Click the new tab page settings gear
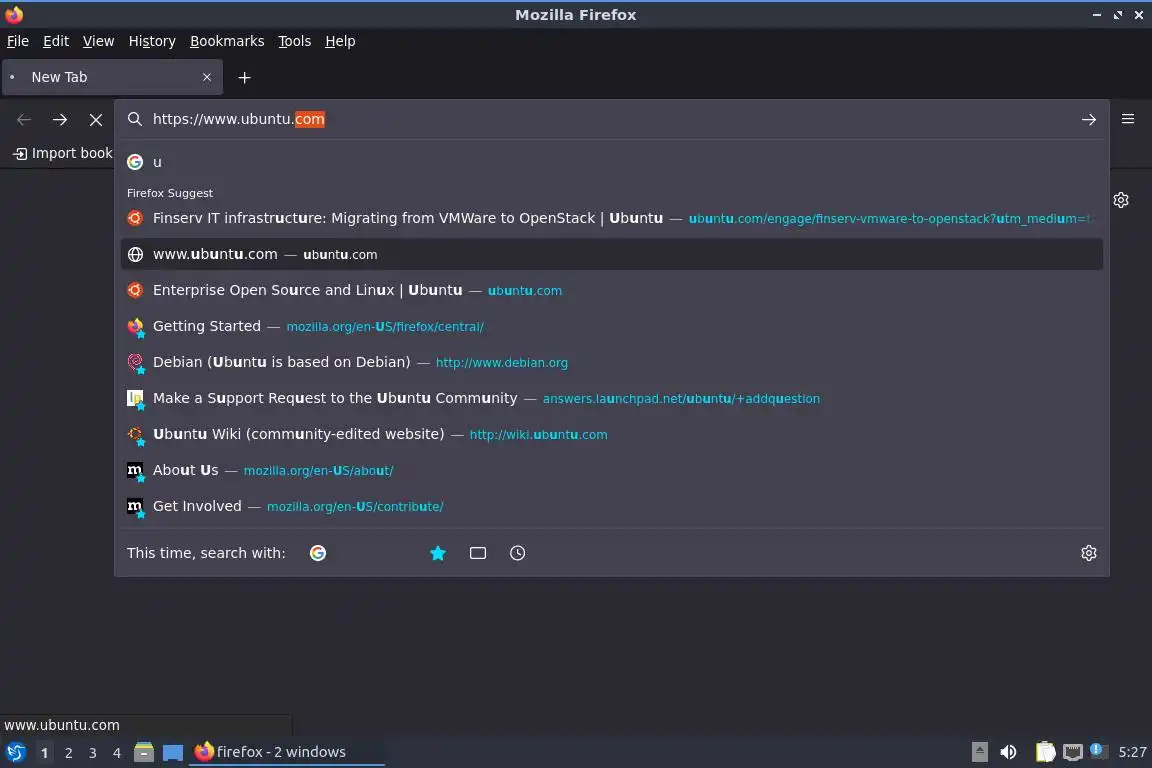Image resolution: width=1152 pixels, height=768 pixels. point(1120,200)
